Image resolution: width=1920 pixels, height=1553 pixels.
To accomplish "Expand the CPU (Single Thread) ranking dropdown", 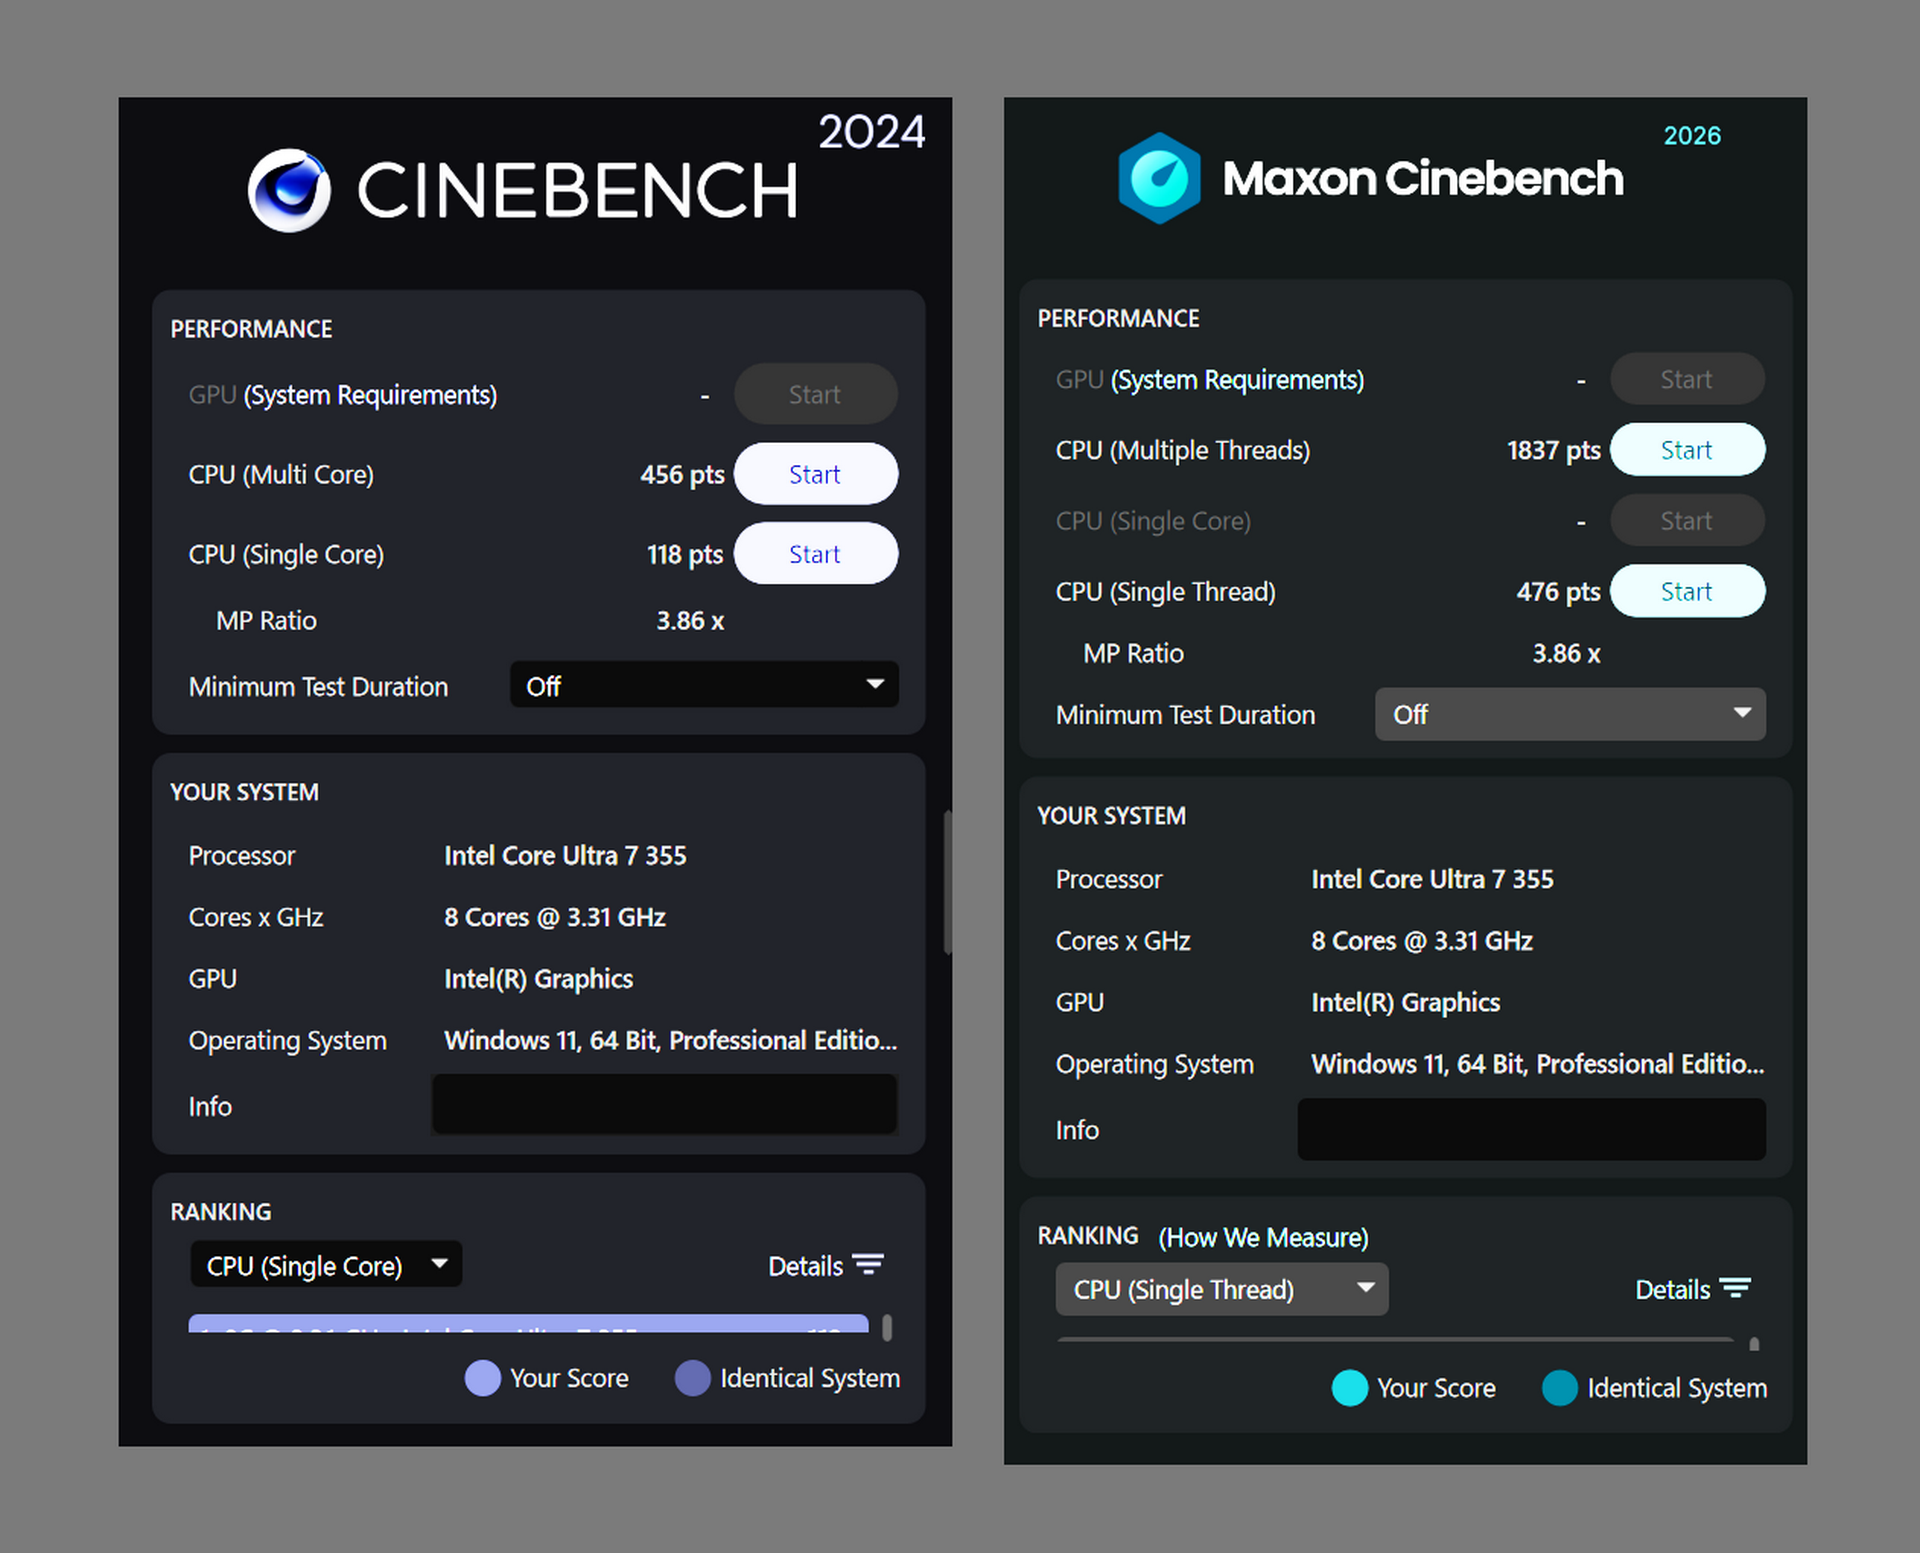I will click(x=1221, y=1289).
